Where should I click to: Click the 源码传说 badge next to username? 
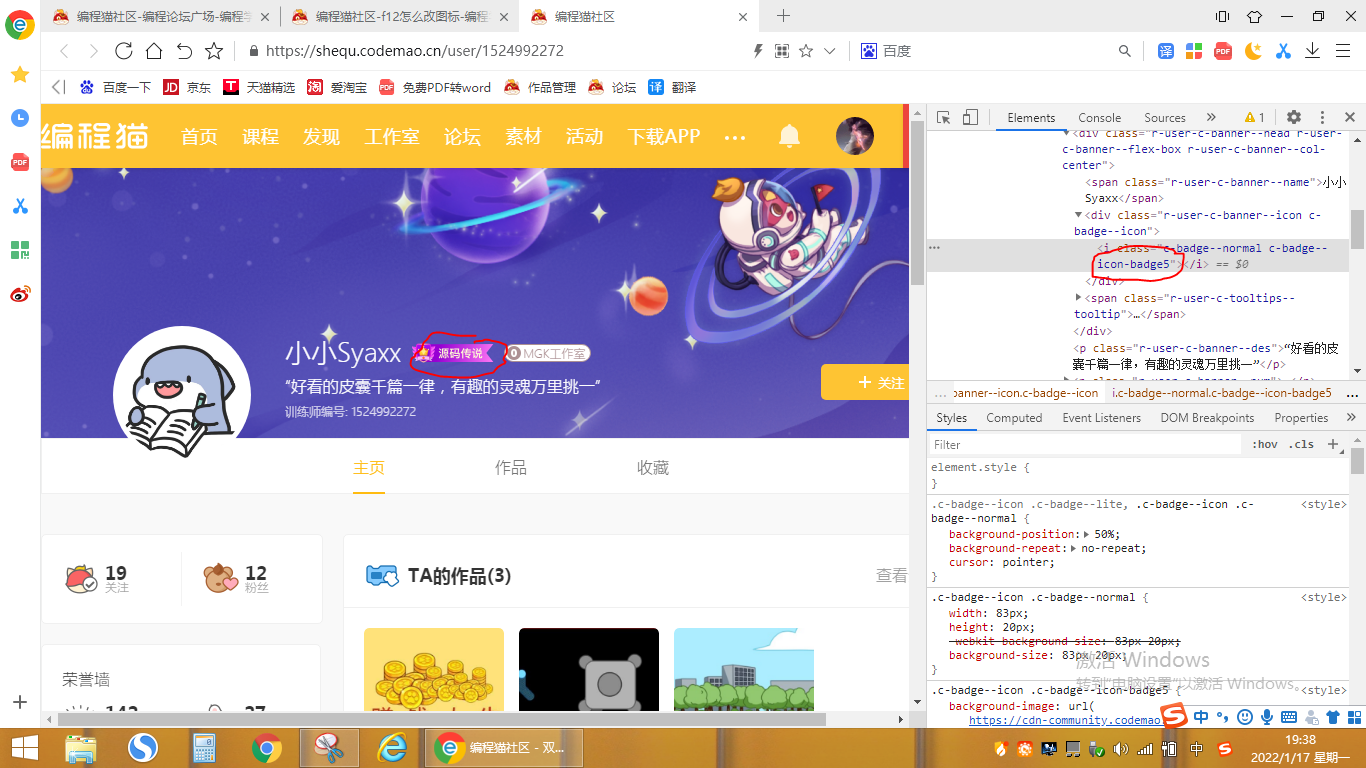click(454, 353)
